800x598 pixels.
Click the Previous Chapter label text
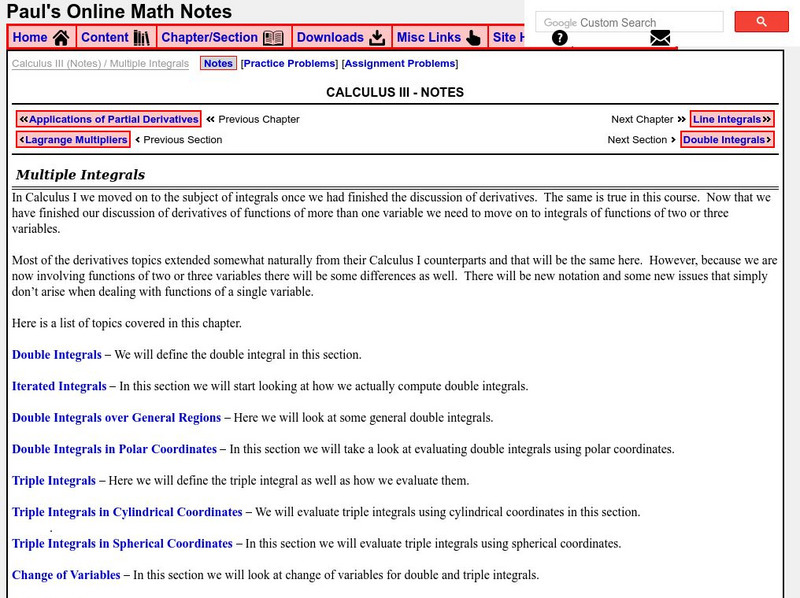[x=259, y=119]
